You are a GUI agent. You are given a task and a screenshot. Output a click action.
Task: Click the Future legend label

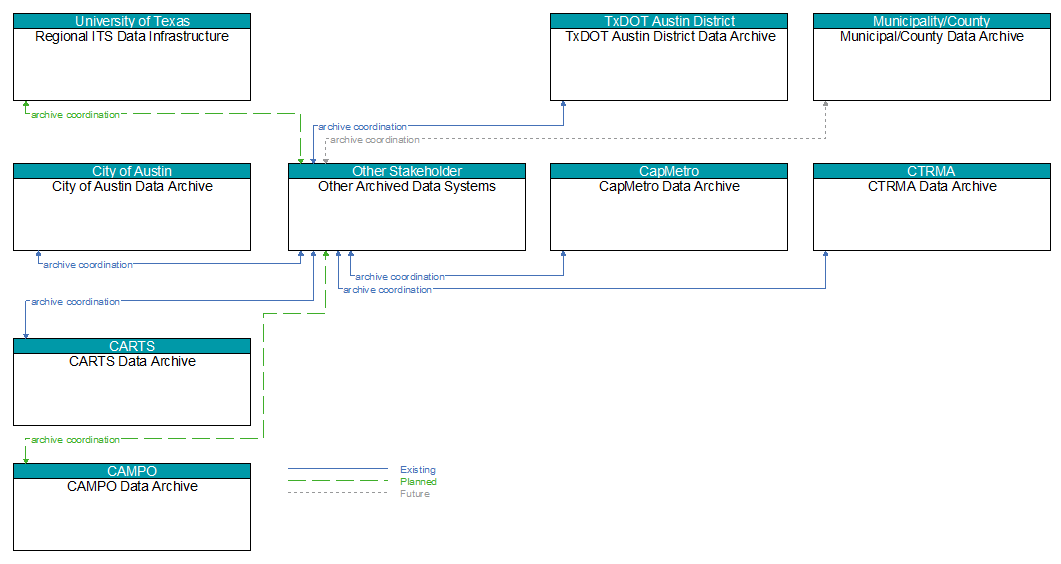click(x=415, y=494)
